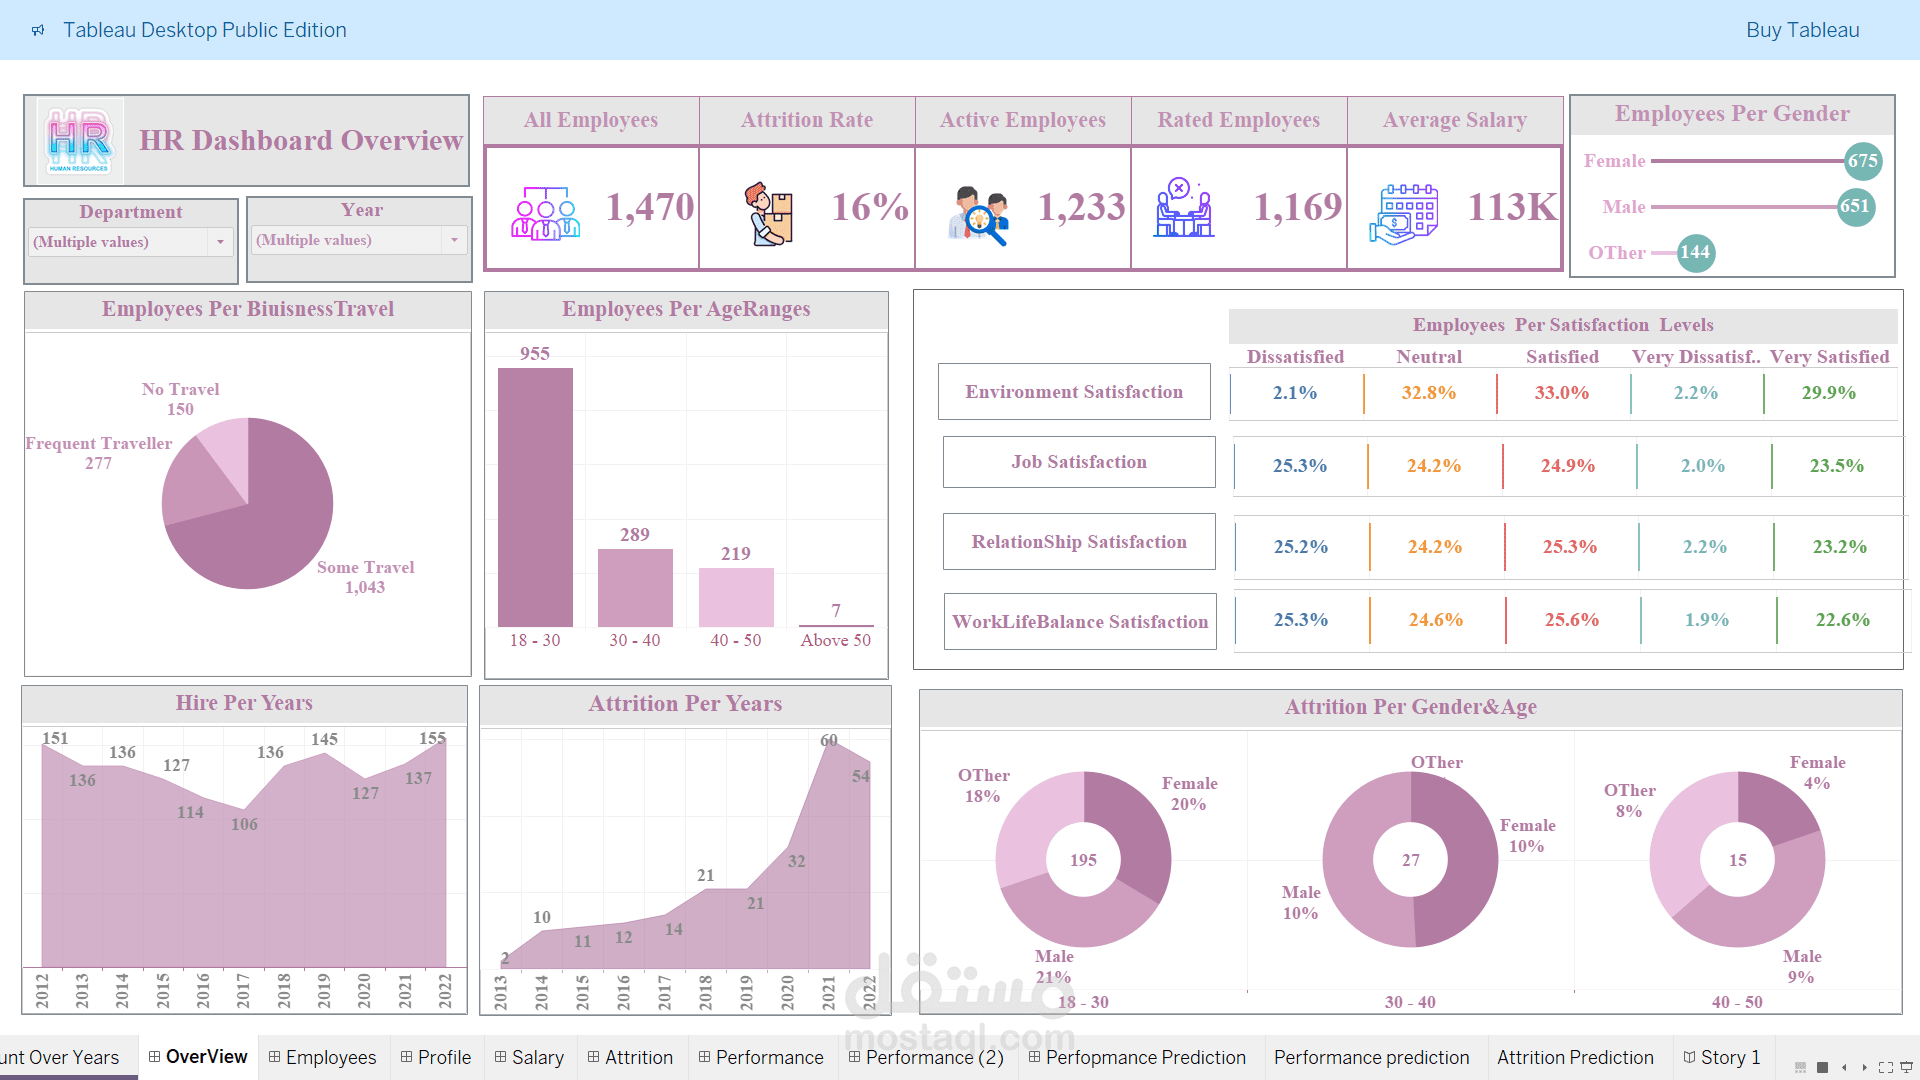Click the 27 donut chart center

[1411, 860]
